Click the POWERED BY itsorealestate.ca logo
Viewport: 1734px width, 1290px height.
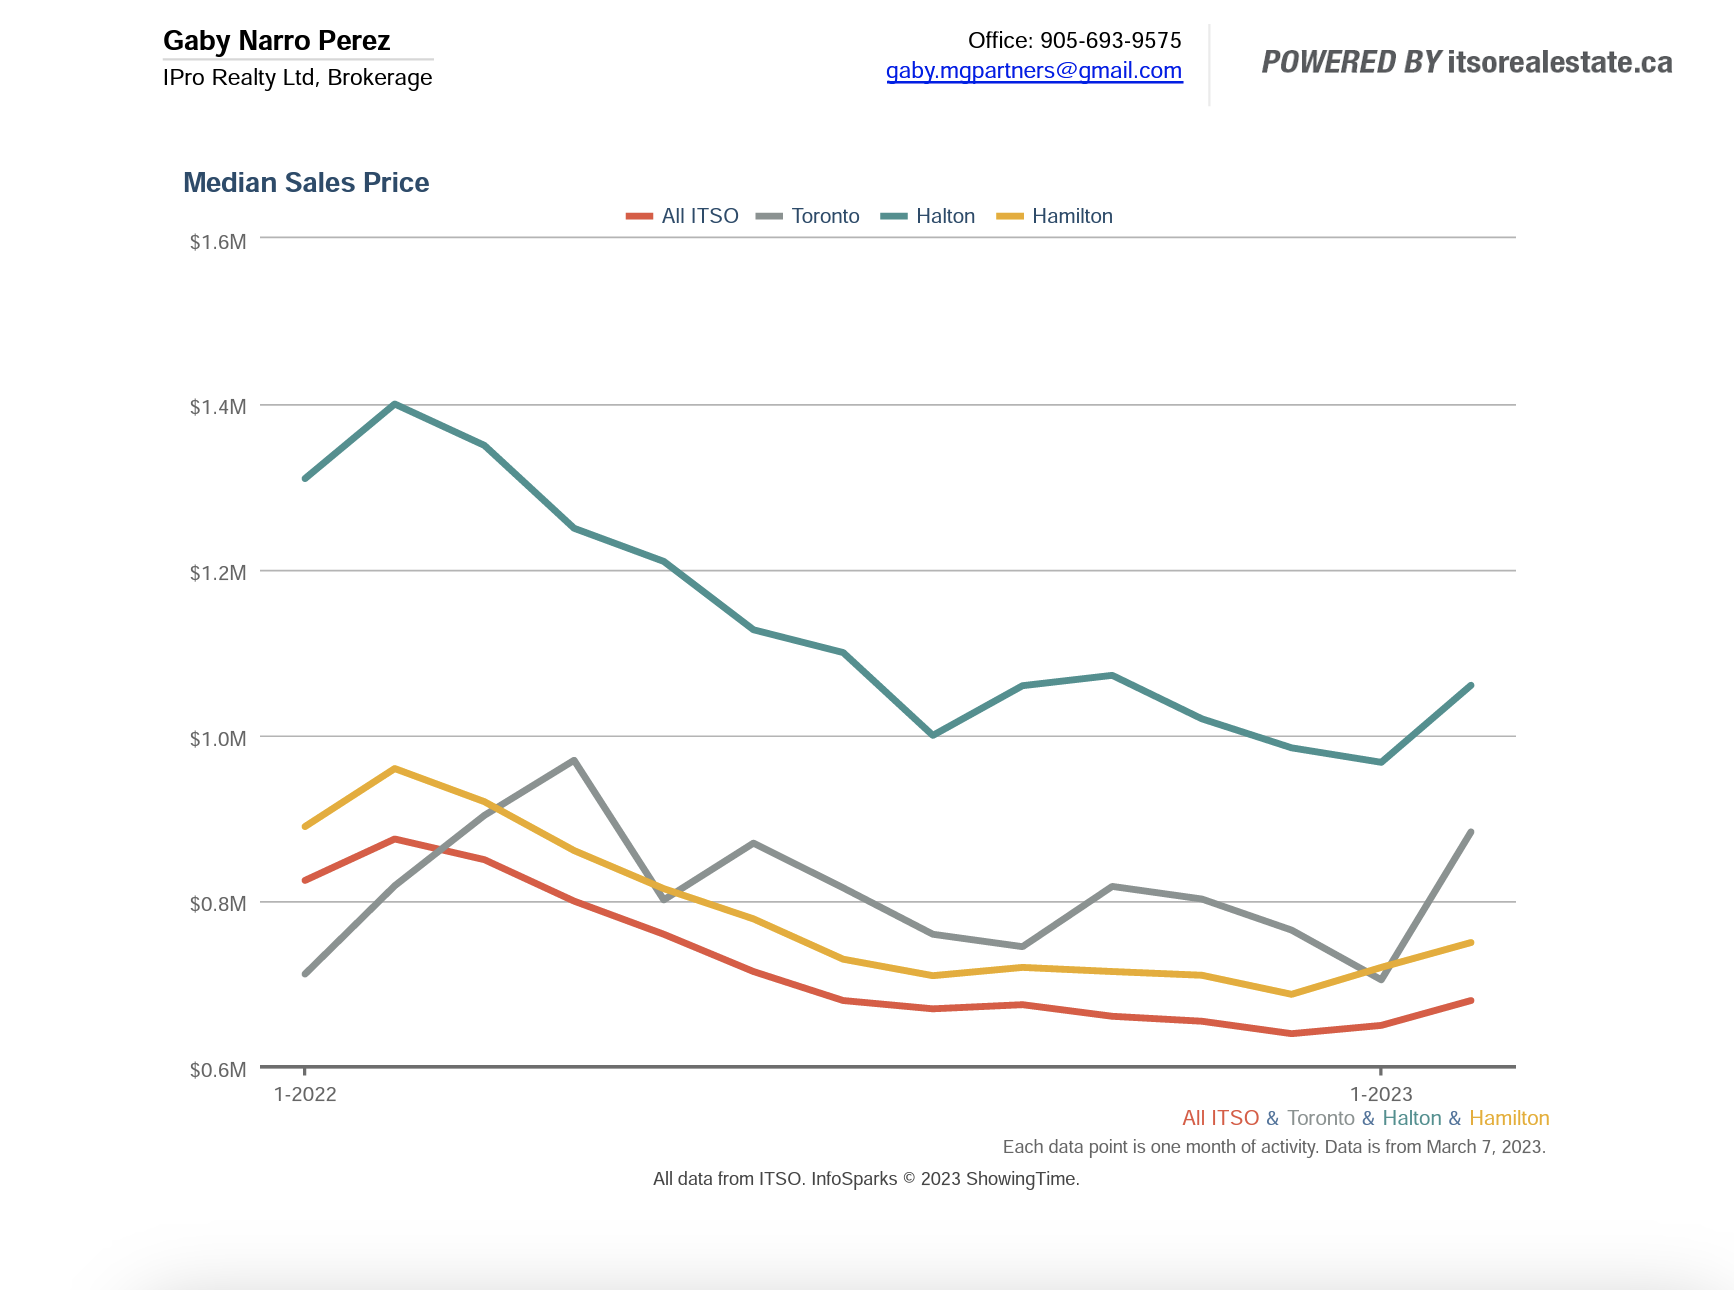click(1466, 62)
